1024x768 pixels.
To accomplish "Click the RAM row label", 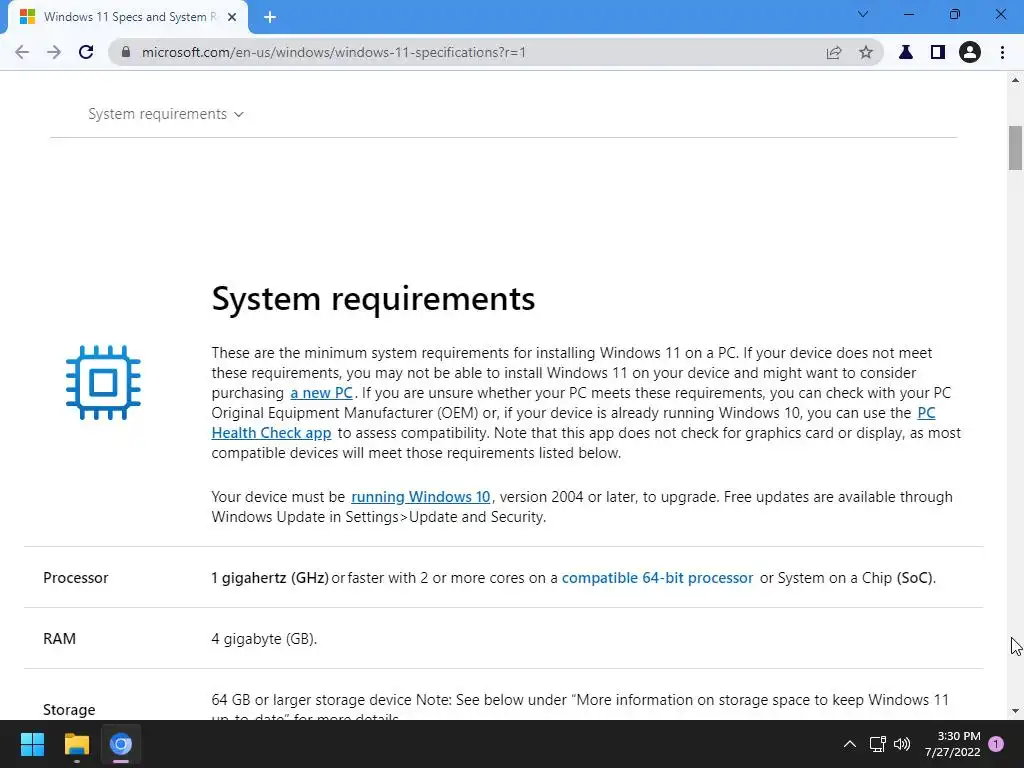I will [x=59, y=639].
